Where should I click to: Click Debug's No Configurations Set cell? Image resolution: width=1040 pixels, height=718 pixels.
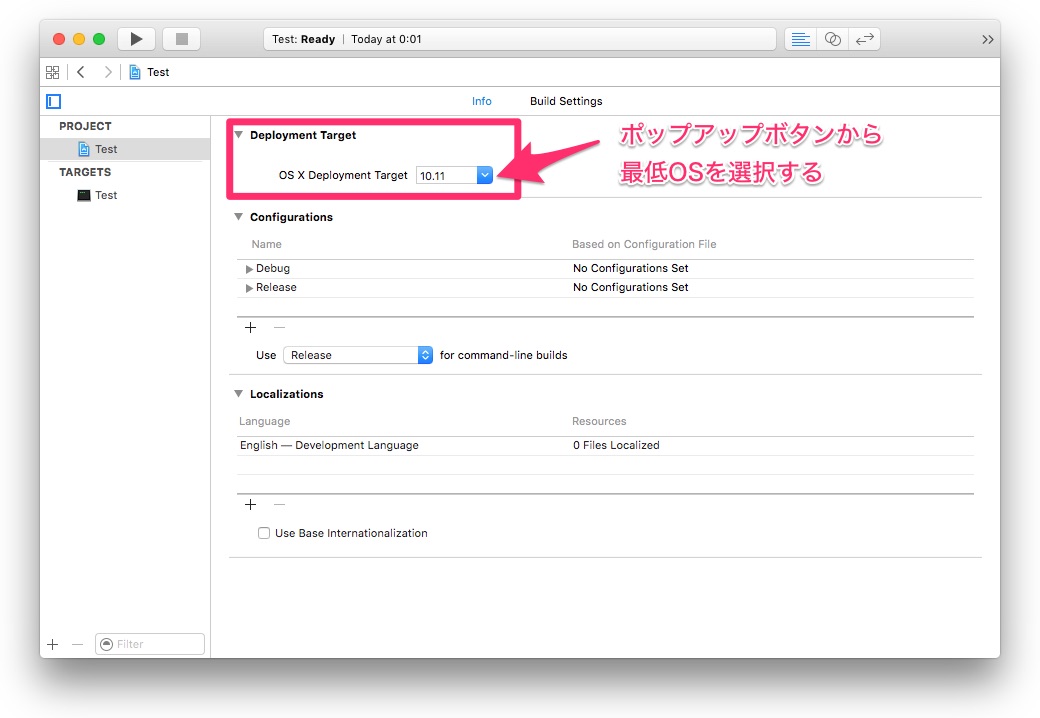point(631,269)
